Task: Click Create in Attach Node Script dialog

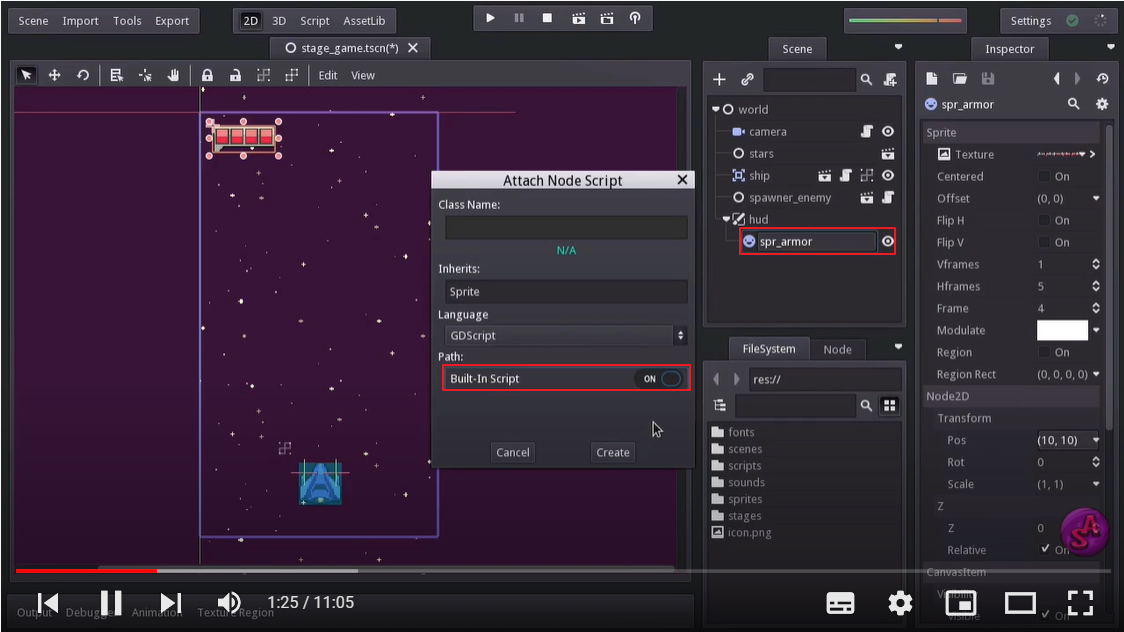Action: [613, 452]
